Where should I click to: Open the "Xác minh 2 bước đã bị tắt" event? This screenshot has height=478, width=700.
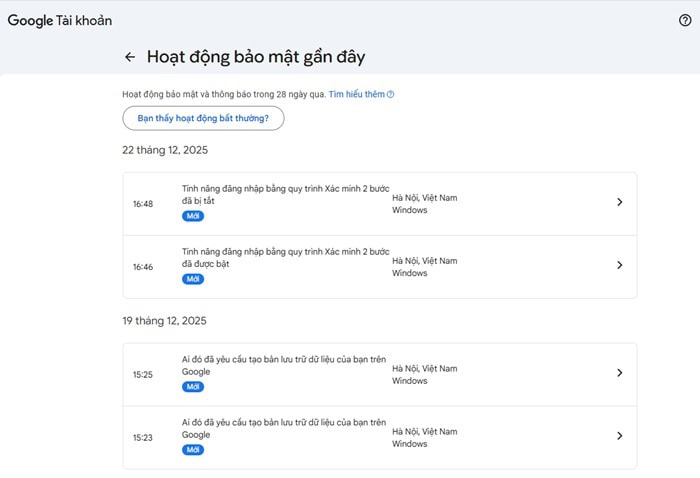(x=284, y=194)
